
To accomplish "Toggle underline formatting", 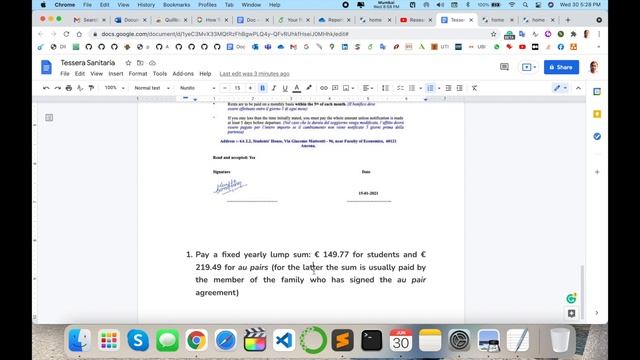I will point(285,88).
